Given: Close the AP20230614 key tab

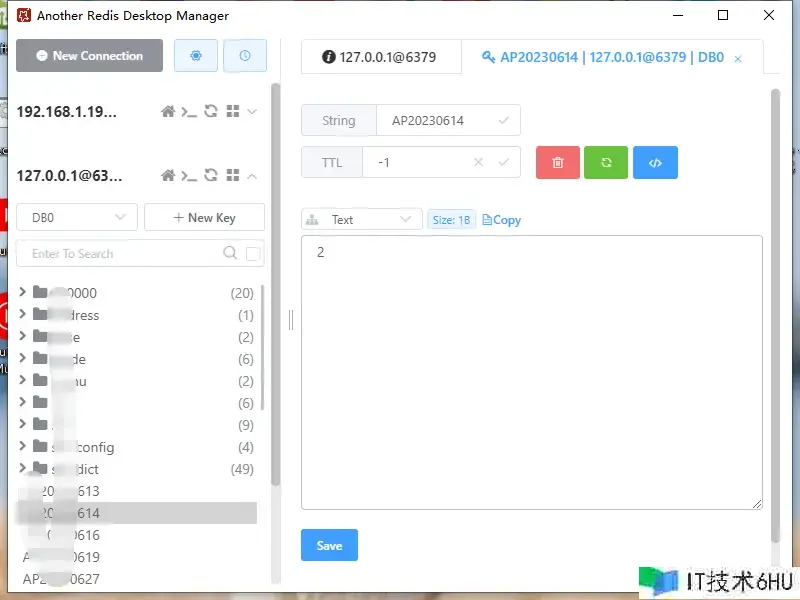Looking at the screenshot, I should (x=738, y=59).
